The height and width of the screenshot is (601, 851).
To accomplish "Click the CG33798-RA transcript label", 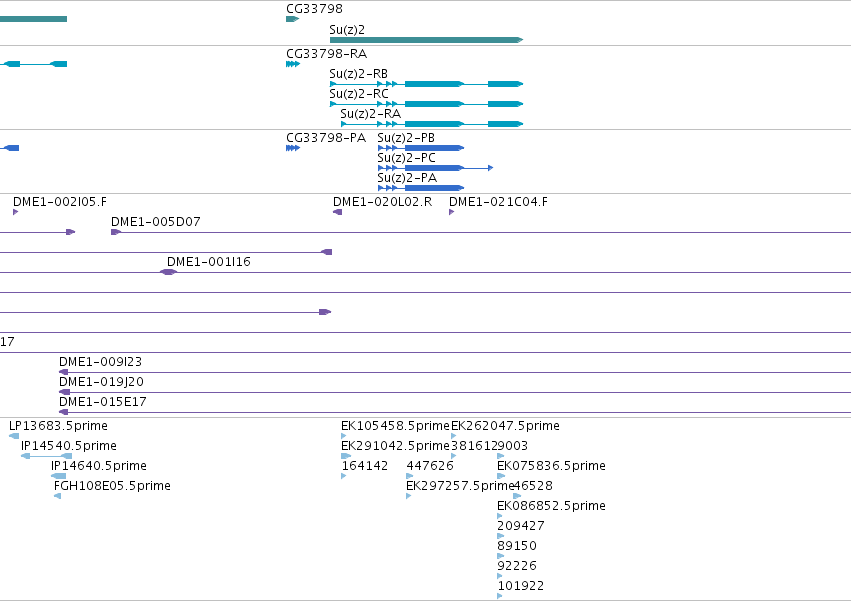I will 326,54.
